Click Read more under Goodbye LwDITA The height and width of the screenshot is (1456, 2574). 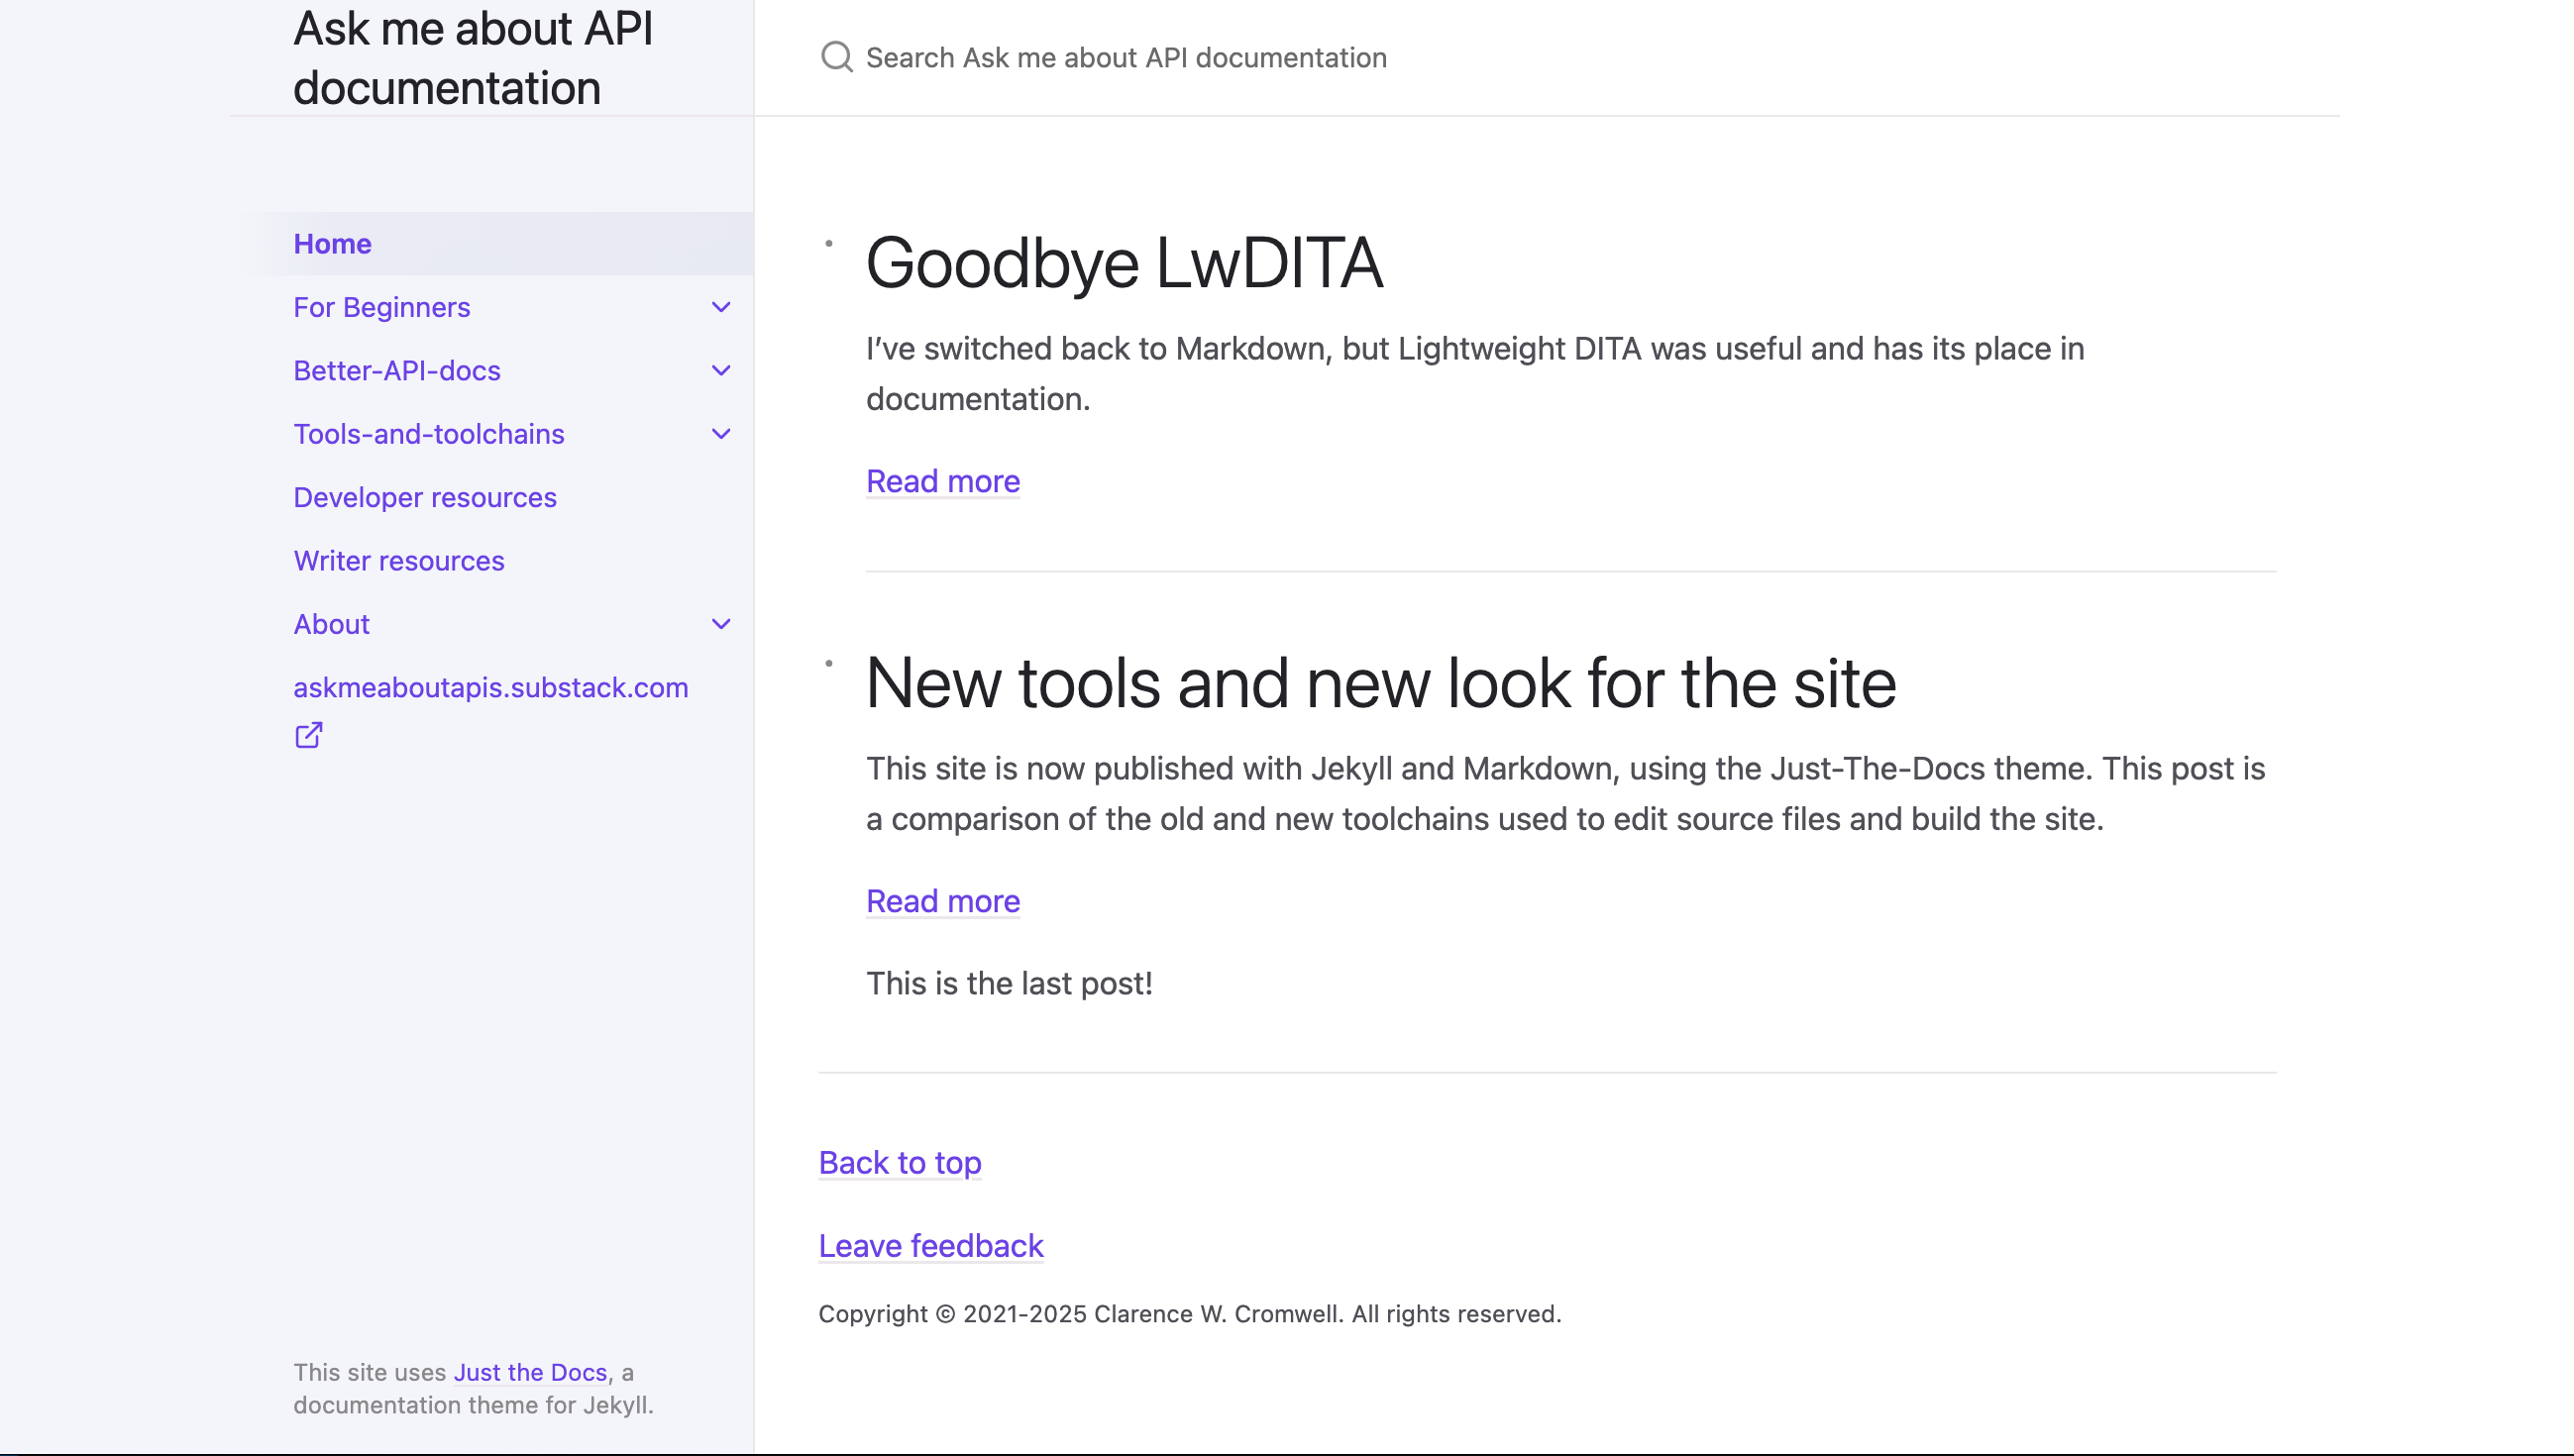tap(942, 481)
